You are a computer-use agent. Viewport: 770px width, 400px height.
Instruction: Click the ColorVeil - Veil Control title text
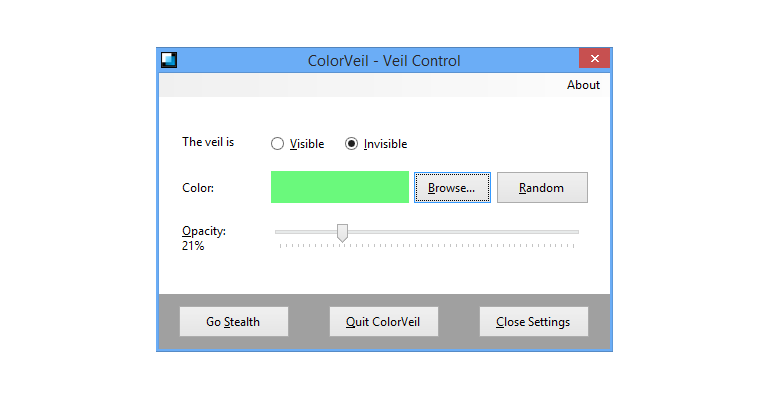[384, 60]
